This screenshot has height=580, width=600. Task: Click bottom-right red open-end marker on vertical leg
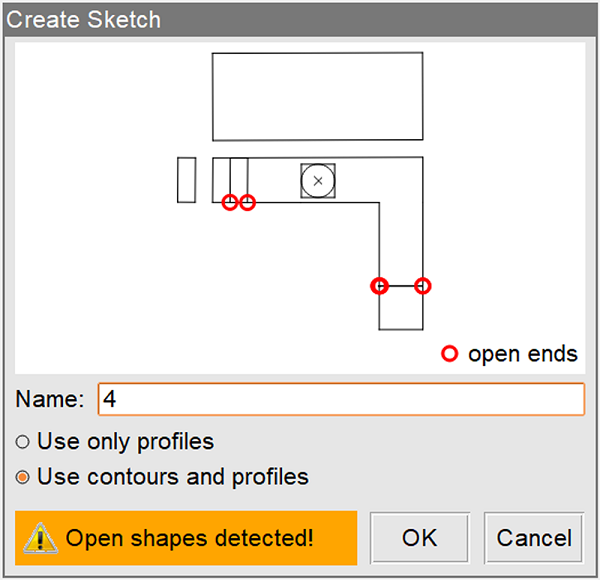[x=423, y=286]
